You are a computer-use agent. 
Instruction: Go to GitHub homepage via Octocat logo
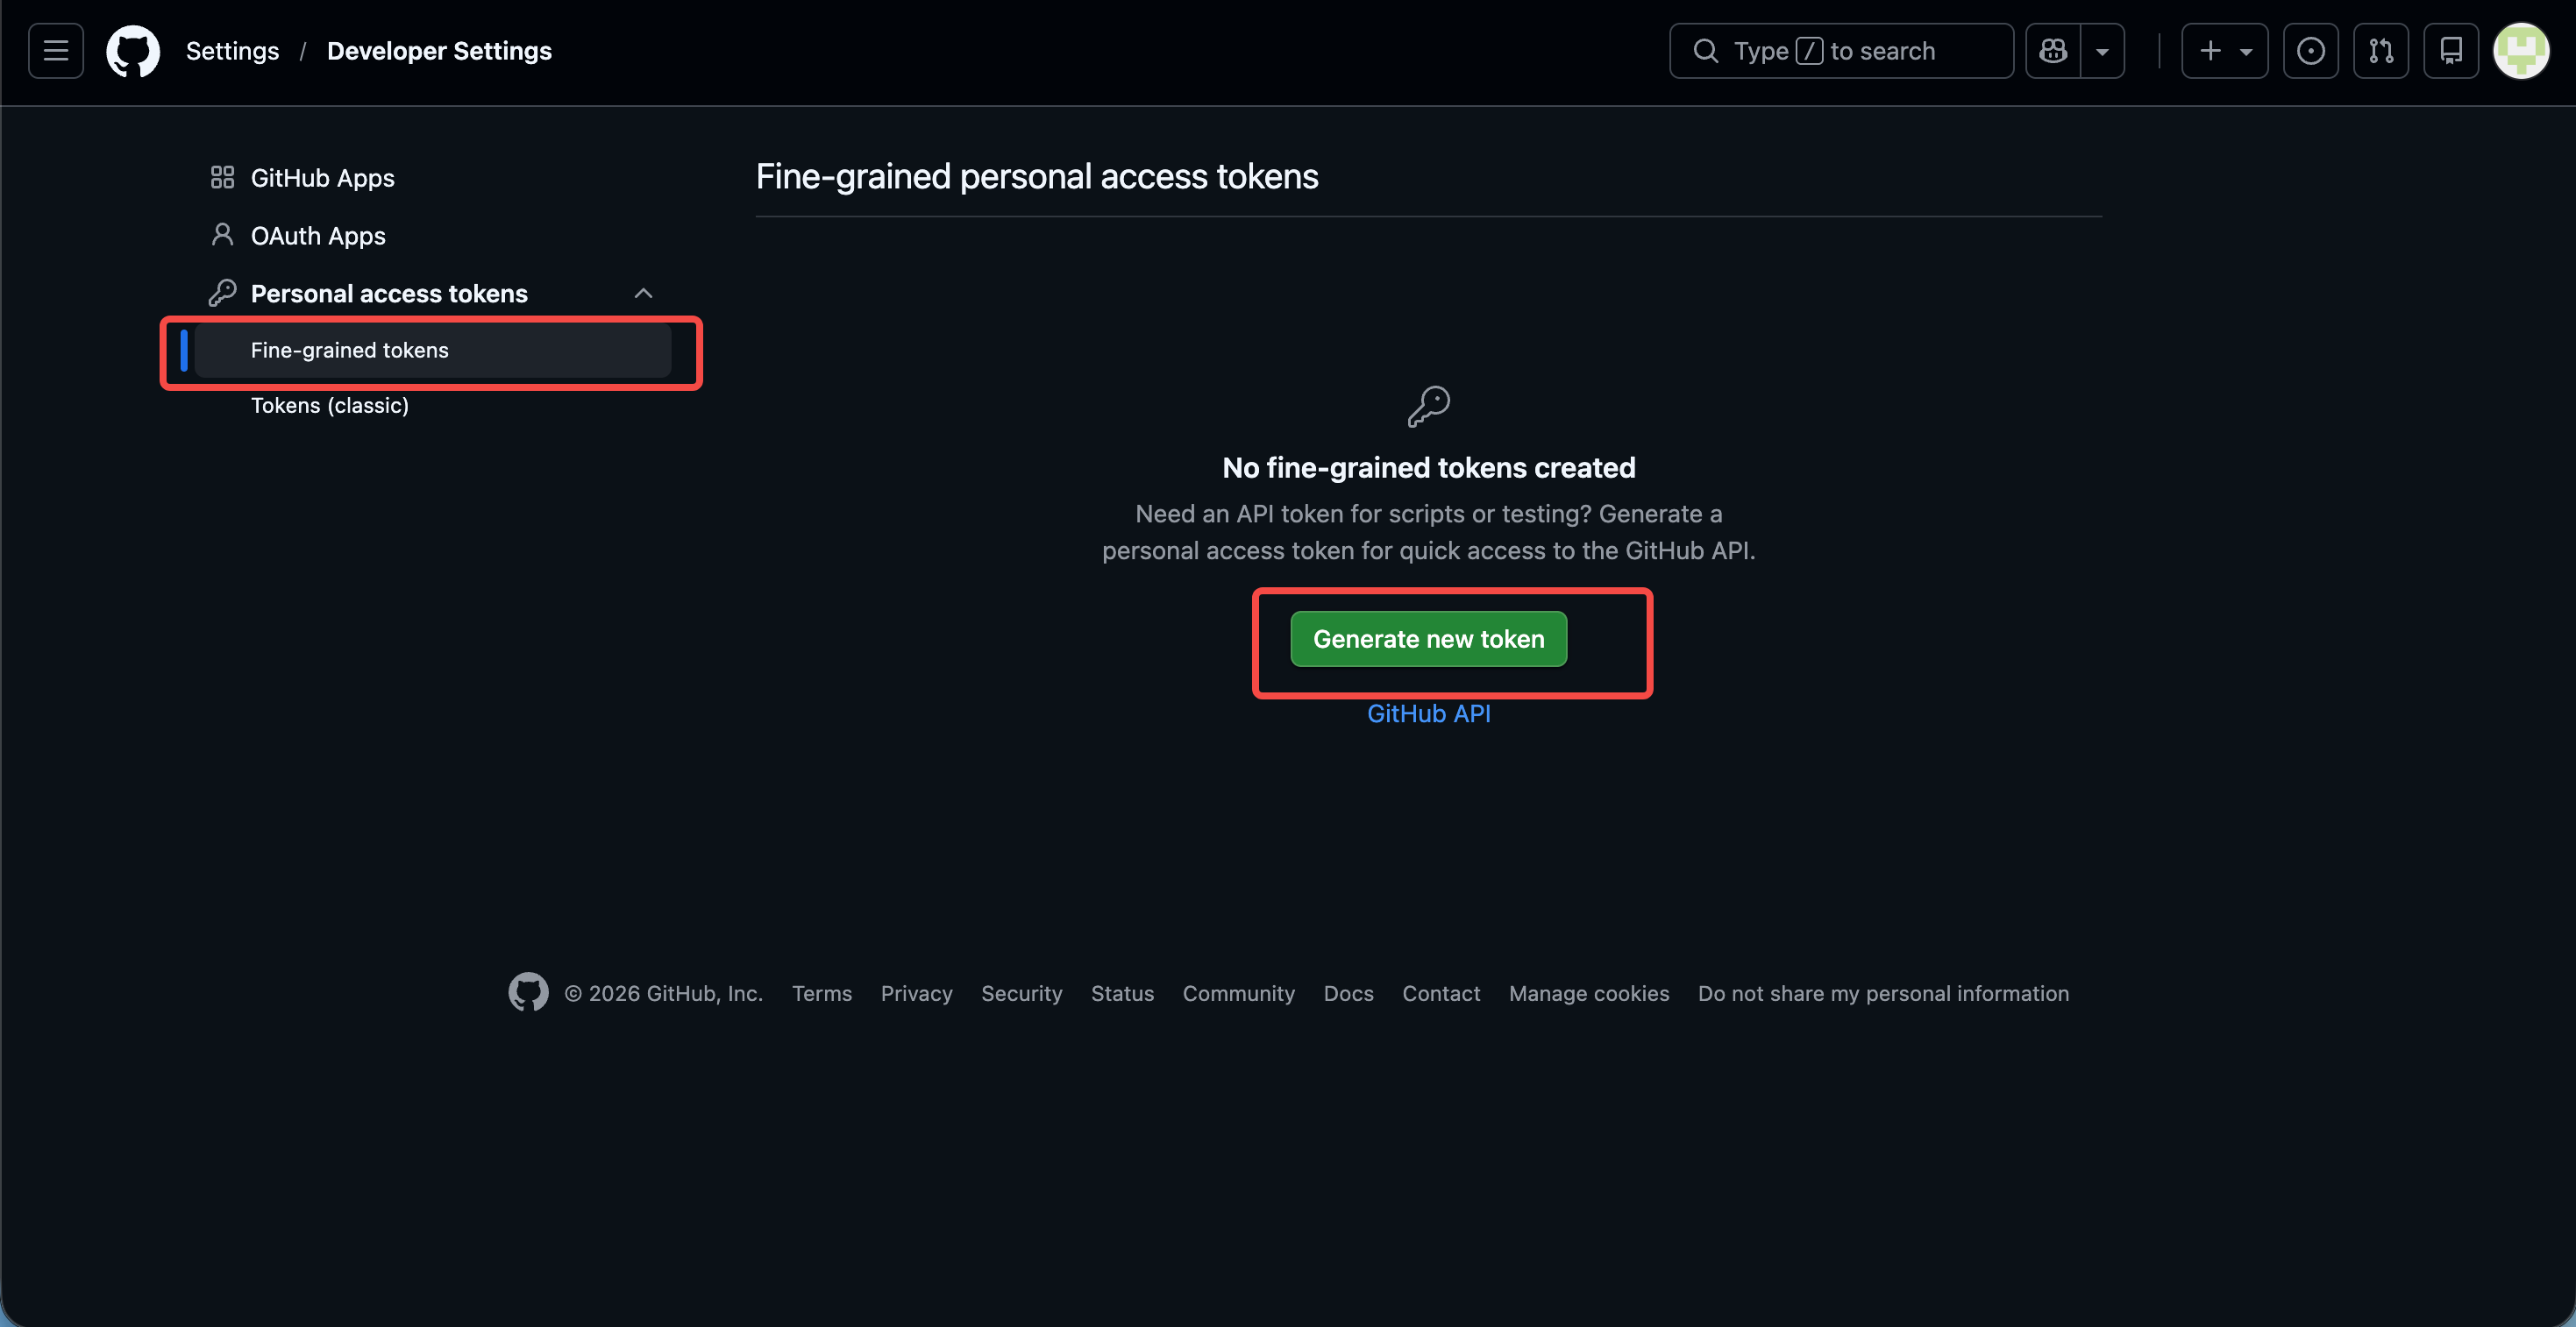point(133,51)
